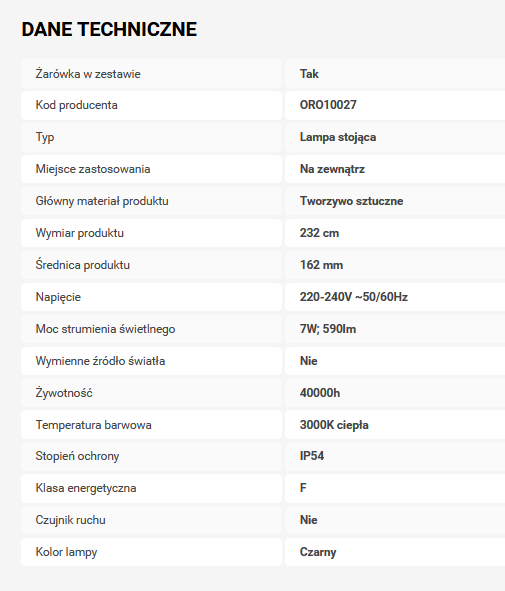Select the Główny materiał produktu label
505x591 pixels.
tap(102, 201)
